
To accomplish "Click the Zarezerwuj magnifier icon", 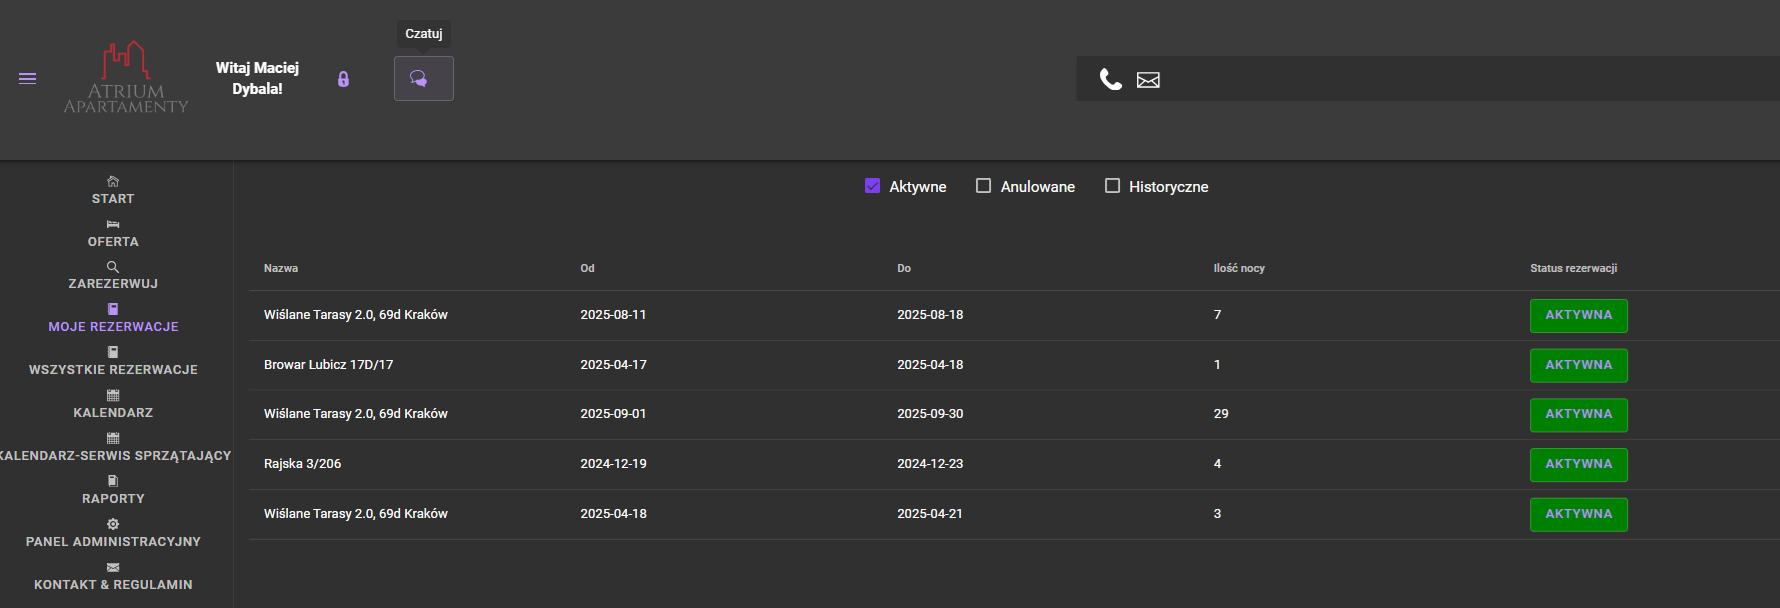I will point(113,267).
